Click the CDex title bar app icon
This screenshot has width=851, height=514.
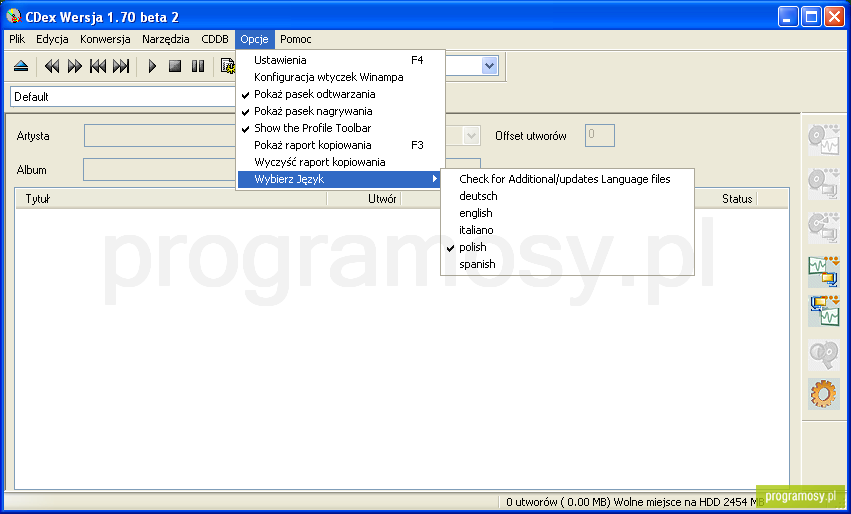point(14,17)
